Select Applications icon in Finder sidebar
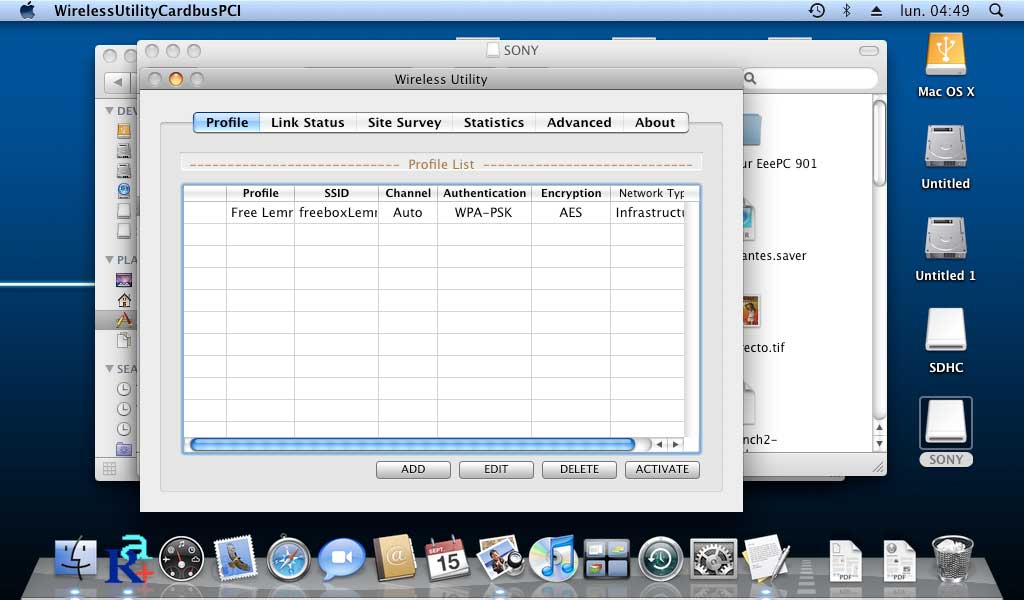Screen dimensions: 1024x600 pos(123,320)
